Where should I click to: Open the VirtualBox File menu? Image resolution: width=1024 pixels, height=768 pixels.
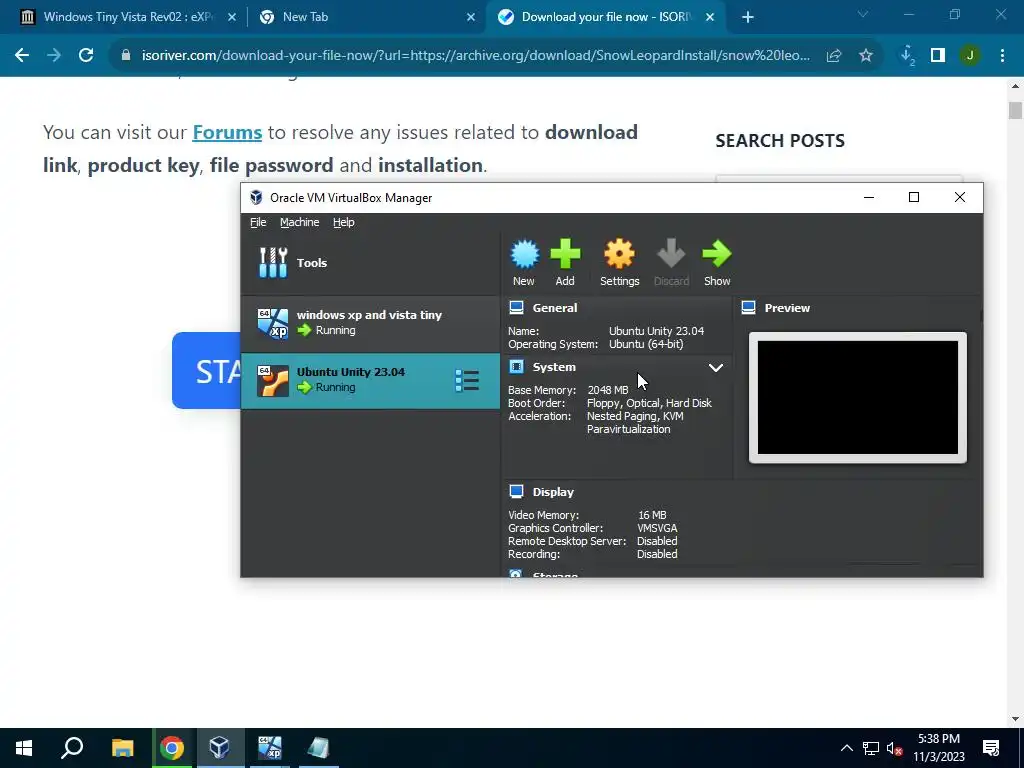tap(258, 222)
